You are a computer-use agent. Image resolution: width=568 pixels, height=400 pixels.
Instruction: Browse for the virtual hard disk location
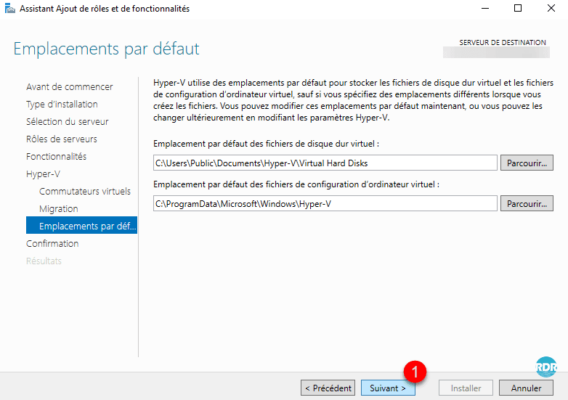(x=527, y=163)
